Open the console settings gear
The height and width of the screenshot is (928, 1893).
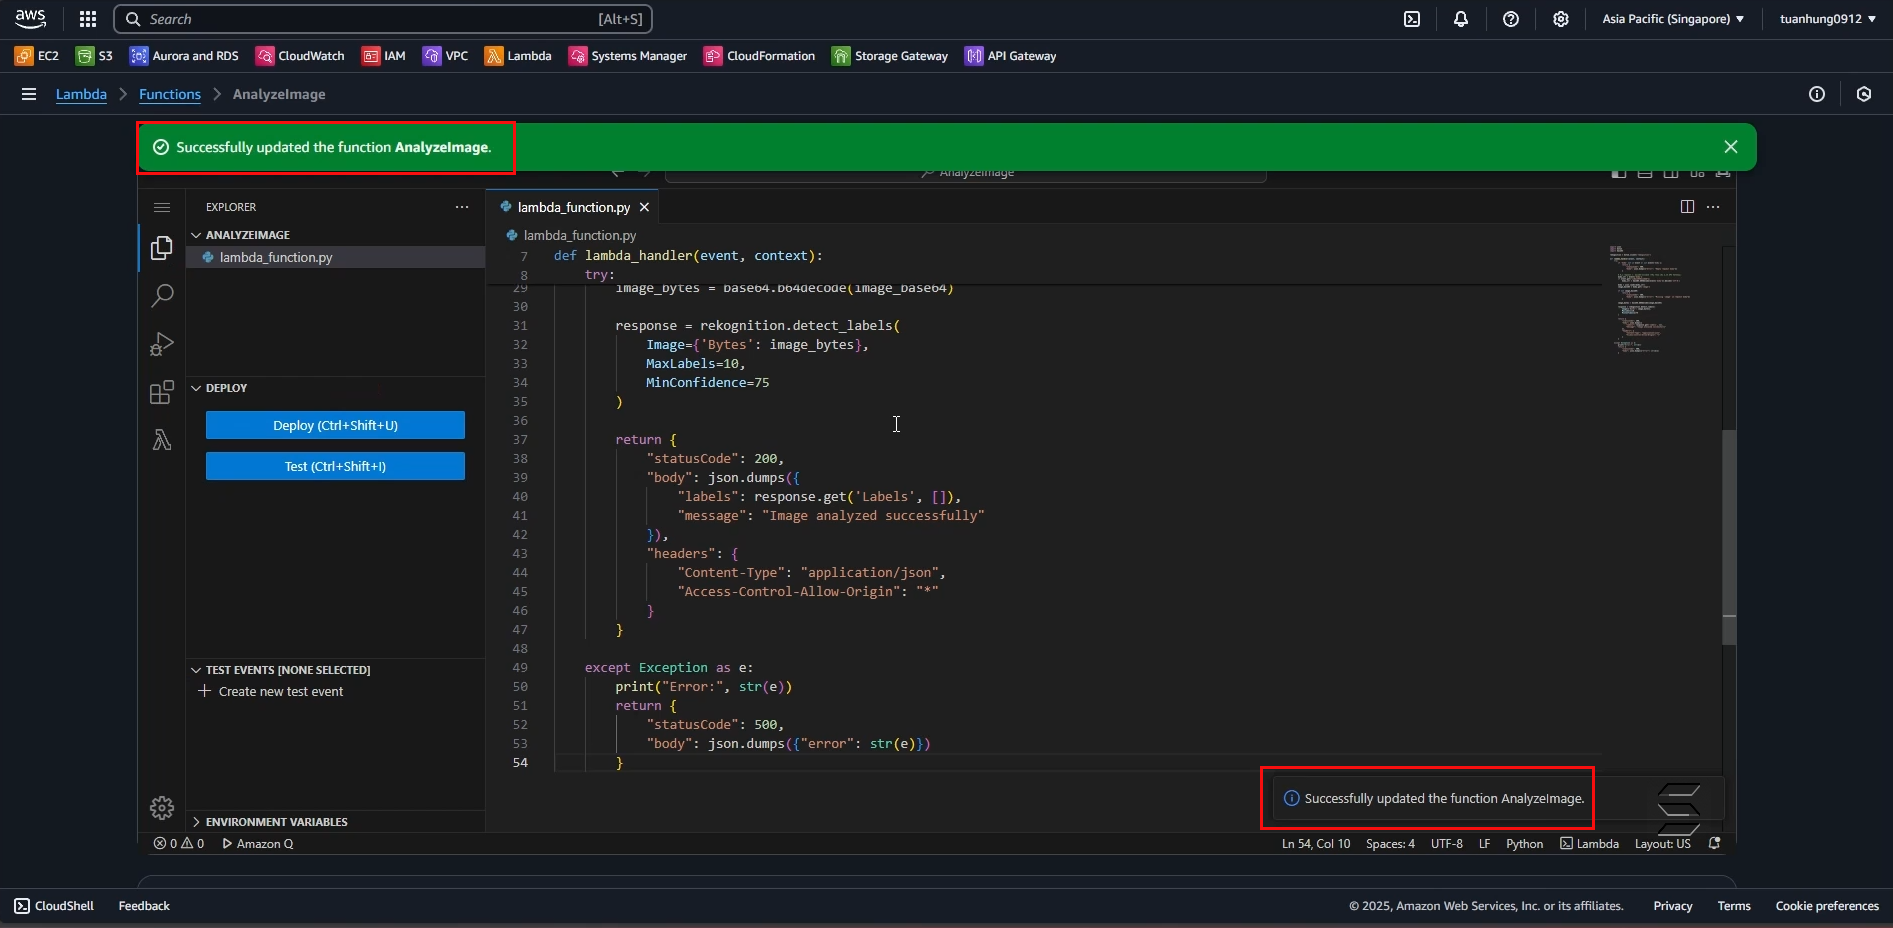[x=1561, y=19]
